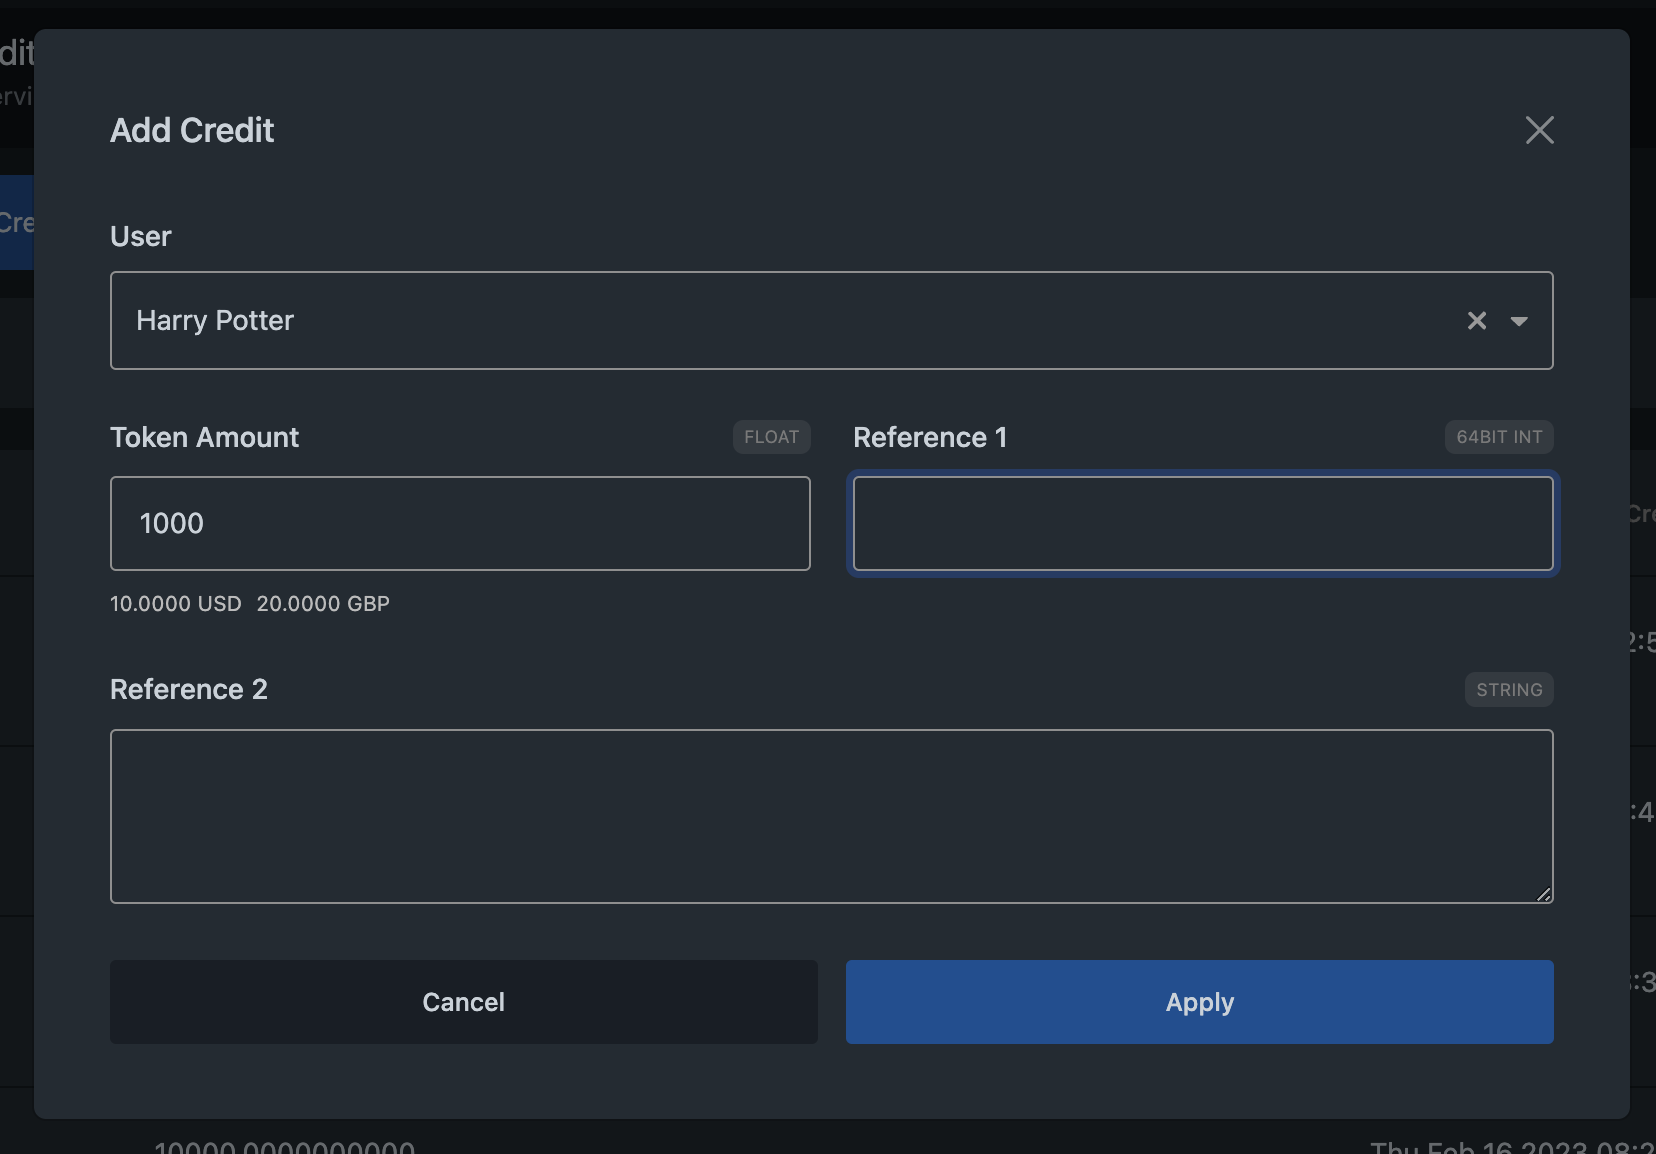The width and height of the screenshot is (1656, 1154).
Task: Clear the selected user Harry Potter
Action: (x=1477, y=321)
